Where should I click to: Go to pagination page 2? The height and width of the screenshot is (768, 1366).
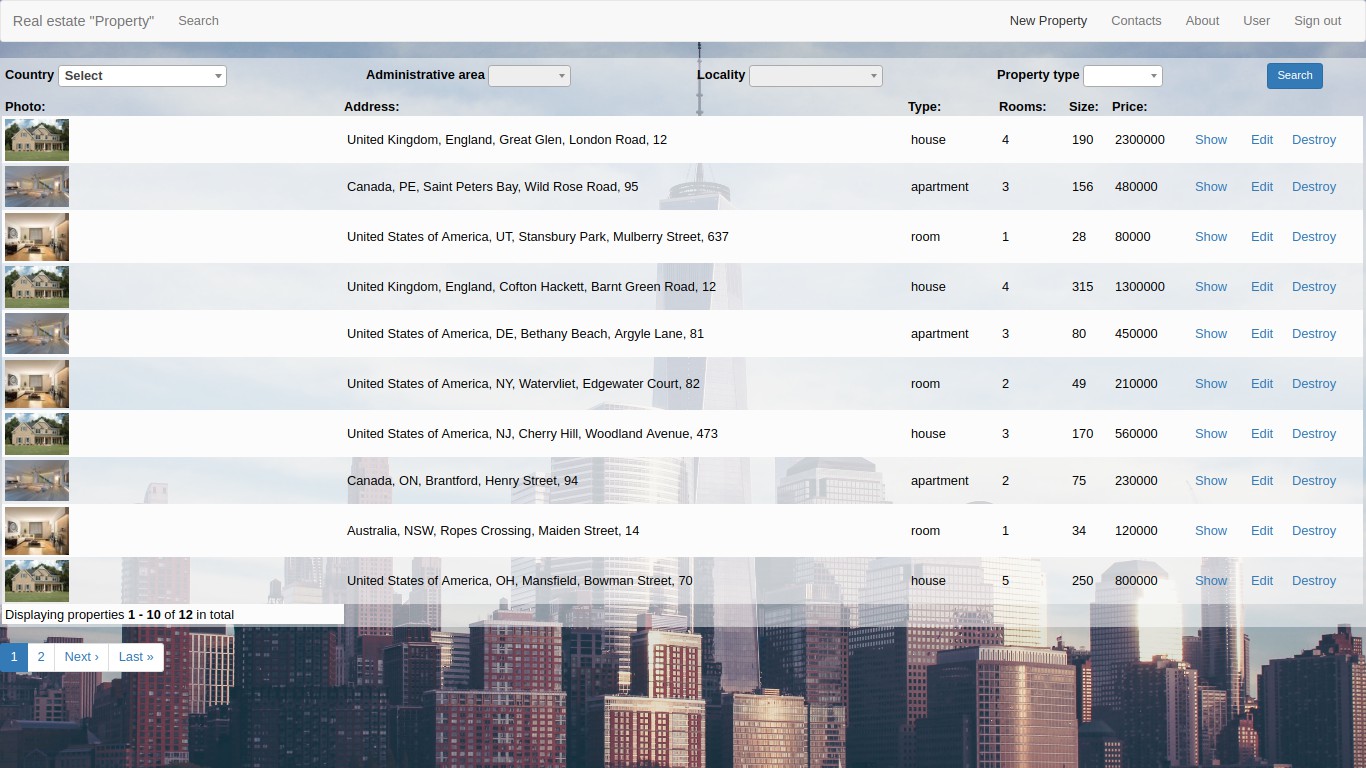click(x=41, y=657)
